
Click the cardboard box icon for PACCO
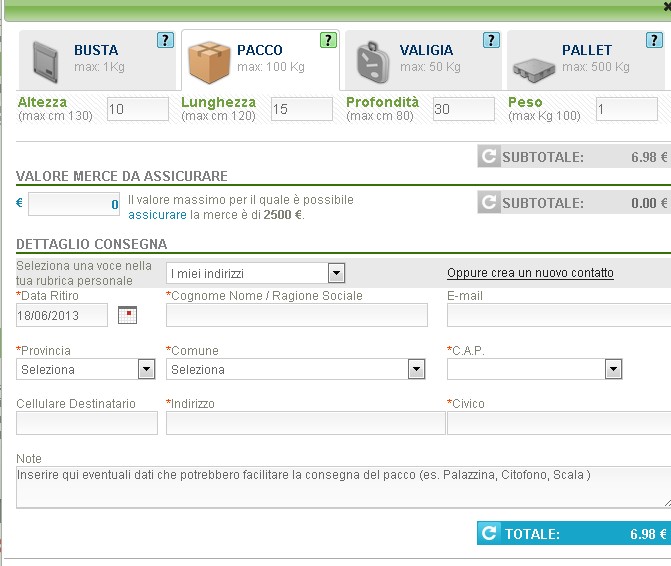(x=209, y=62)
